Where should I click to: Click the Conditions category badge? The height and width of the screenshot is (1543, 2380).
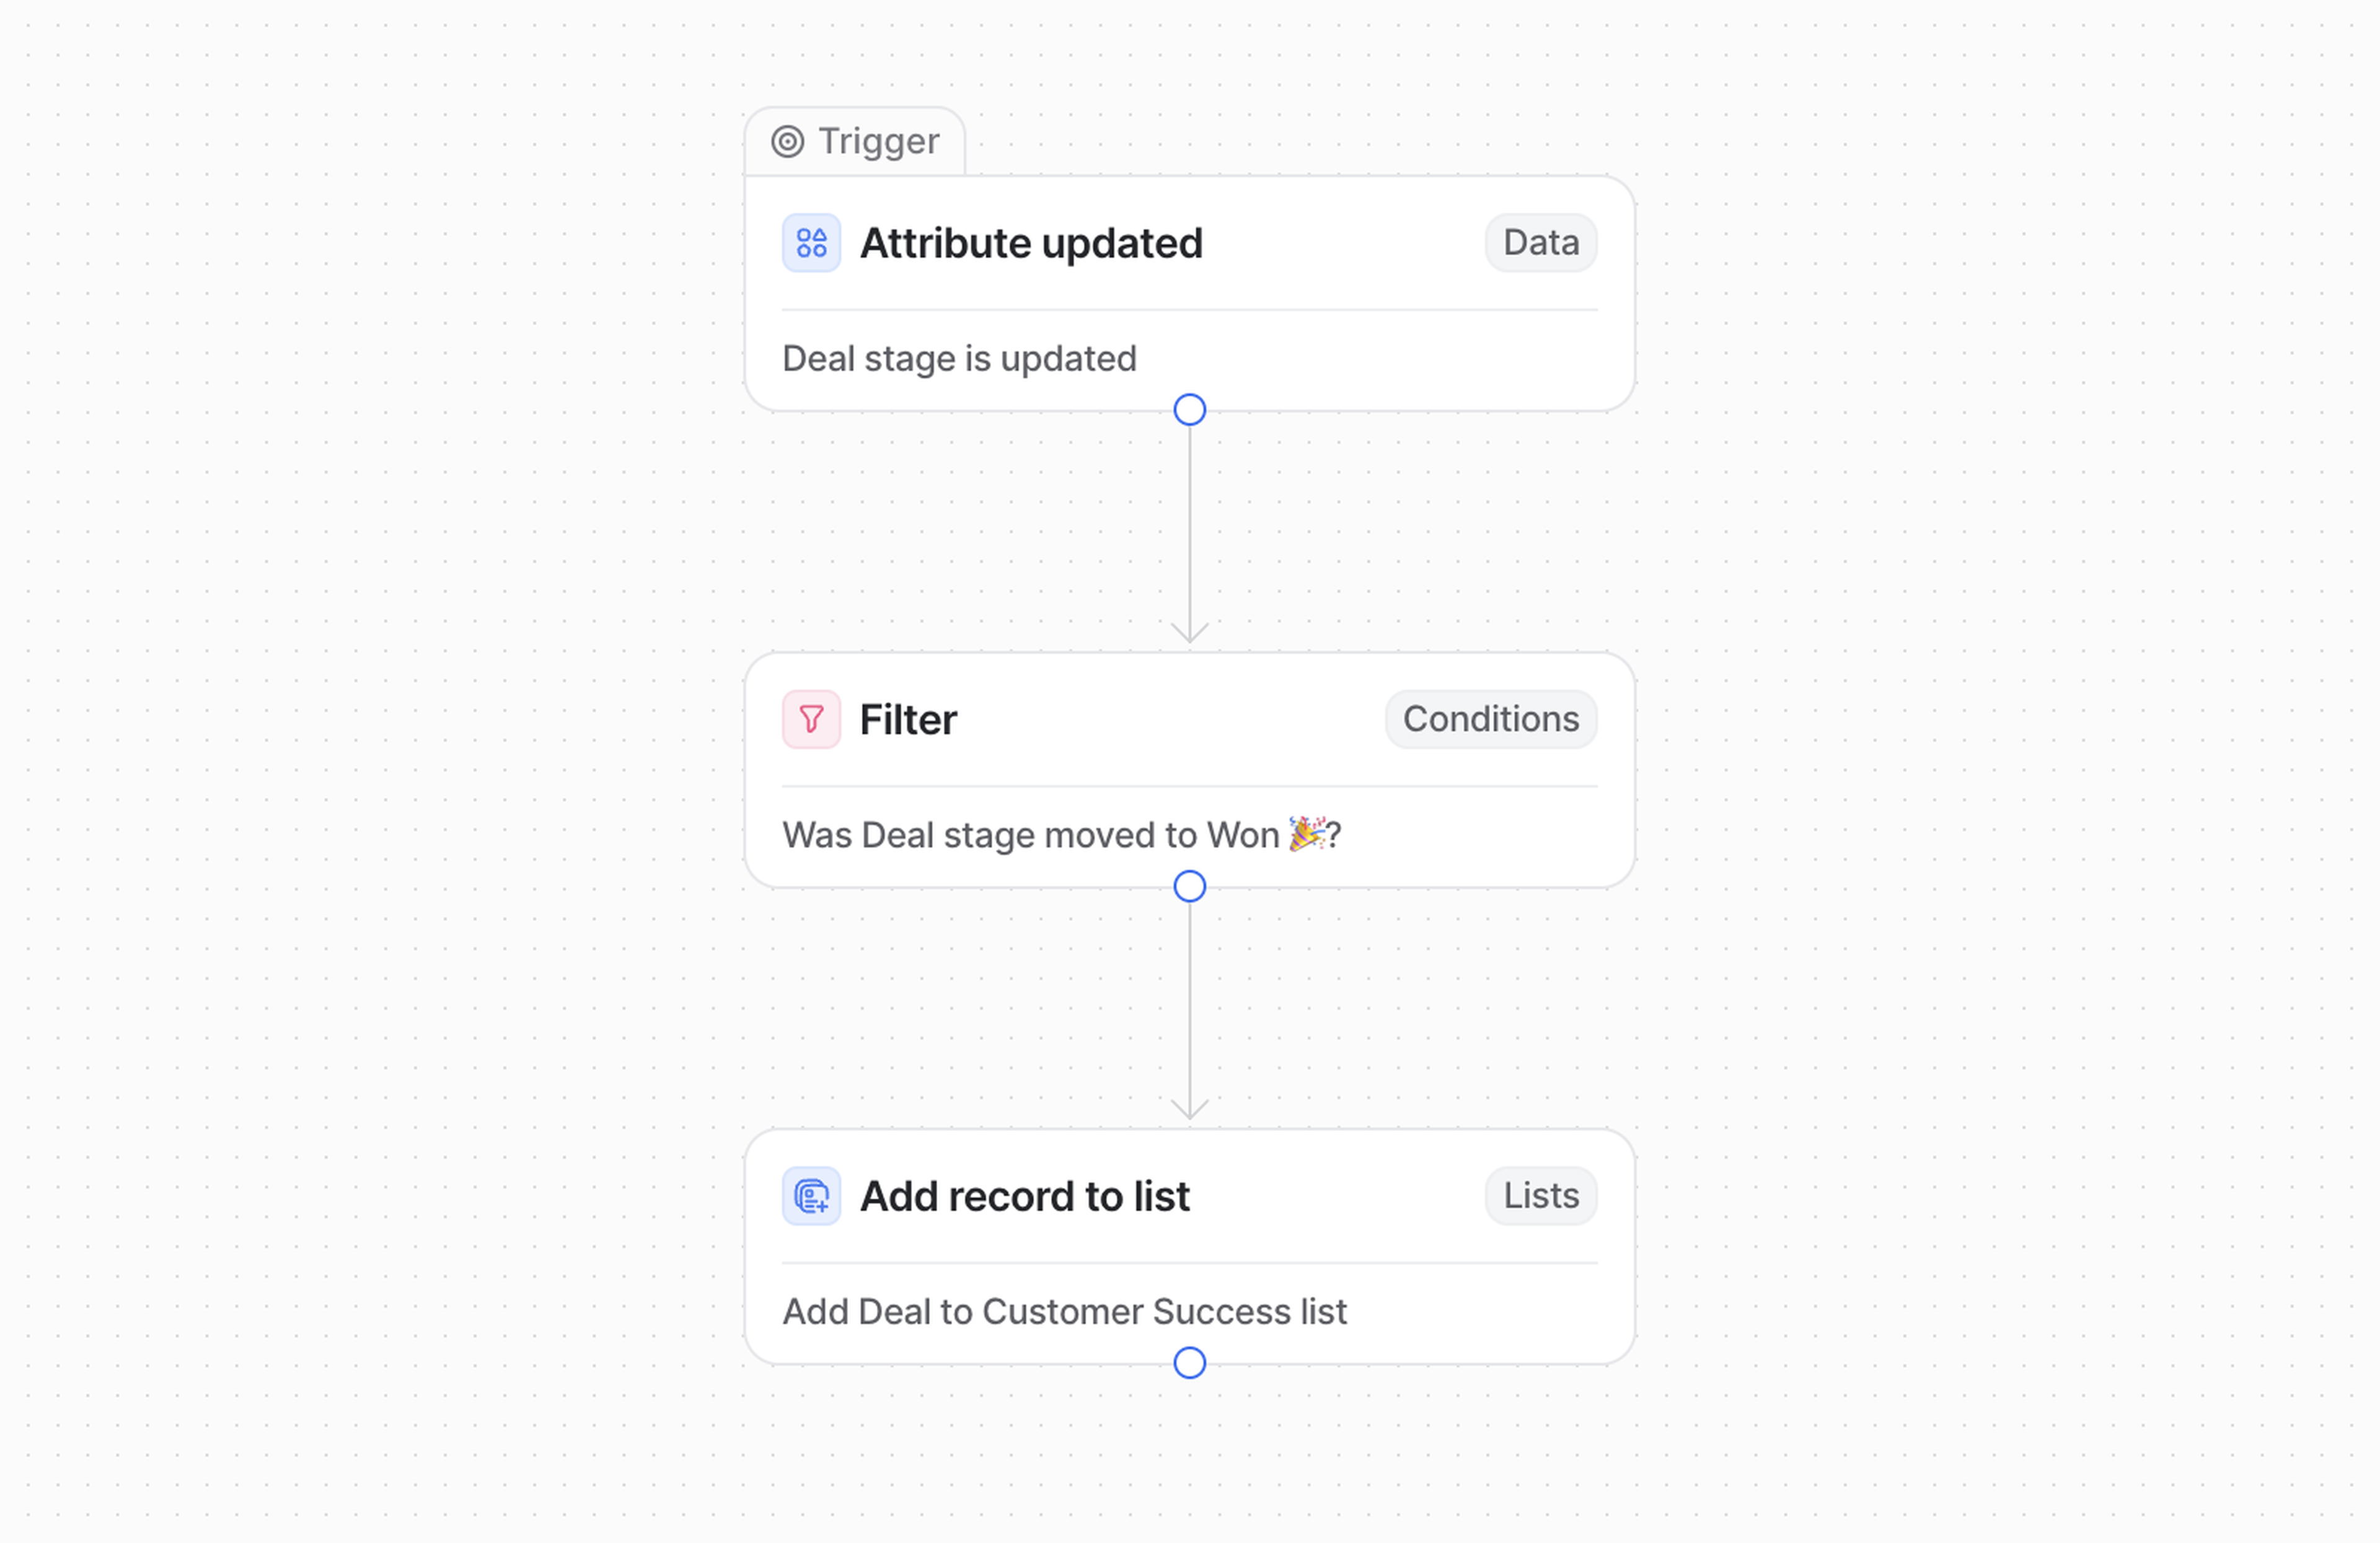[1490, 719]
